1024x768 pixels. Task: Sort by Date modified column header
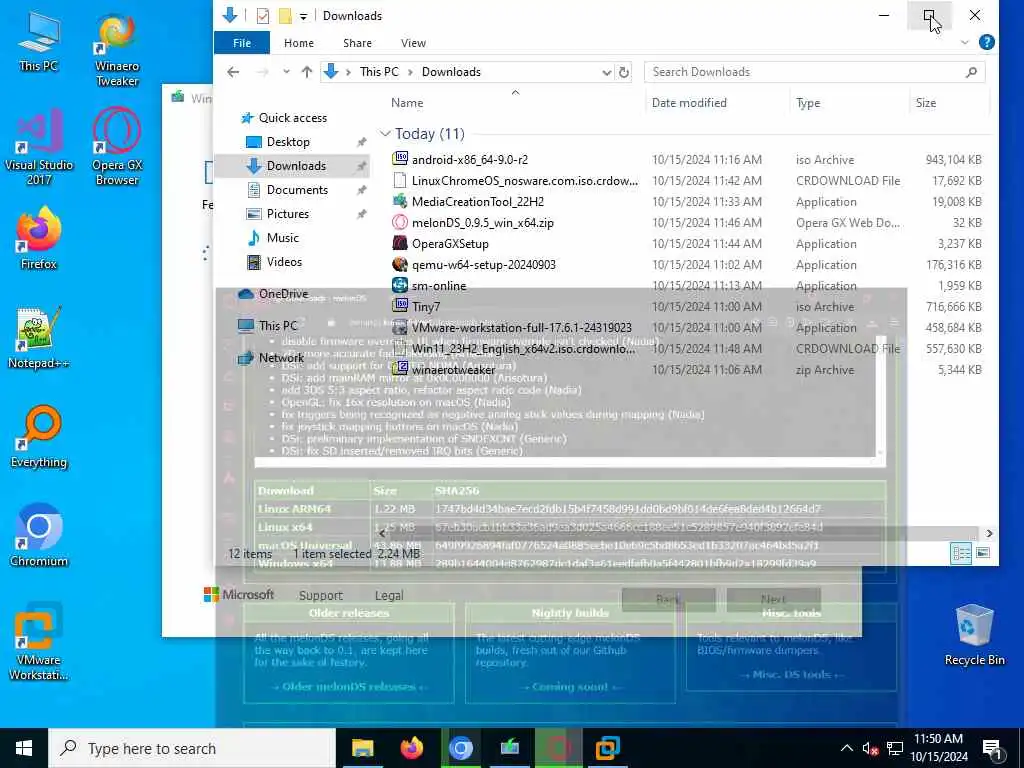point(689,103)
